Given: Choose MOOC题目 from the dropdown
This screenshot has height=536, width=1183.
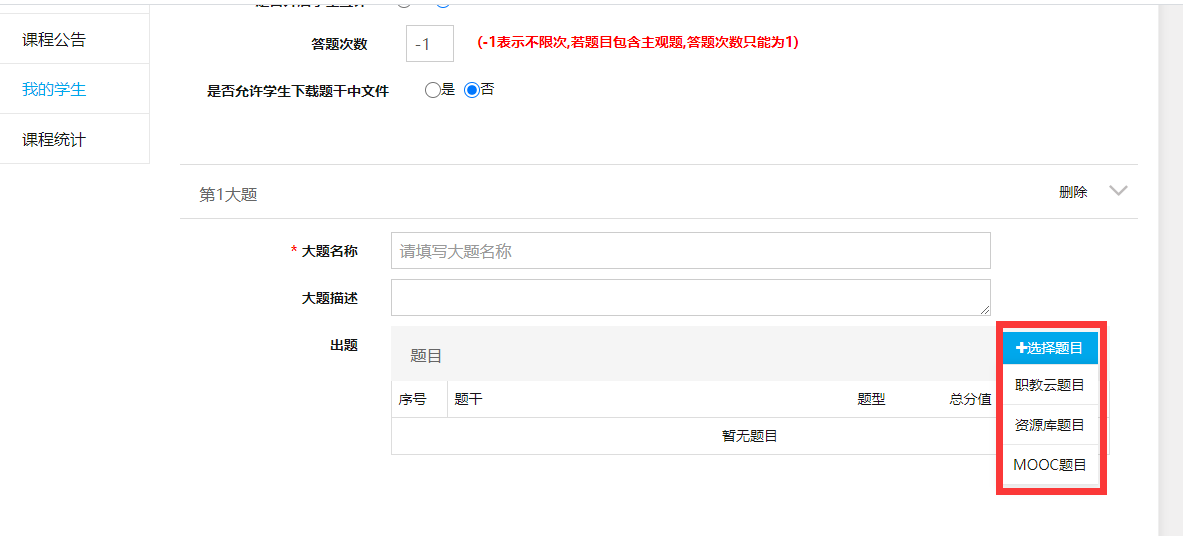Looking at the screenshot, I should click(x=1050, y=464).
